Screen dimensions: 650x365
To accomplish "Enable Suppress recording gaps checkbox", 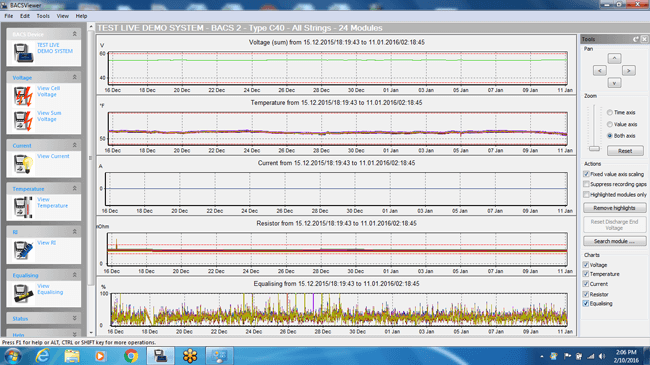I will 586,184.
